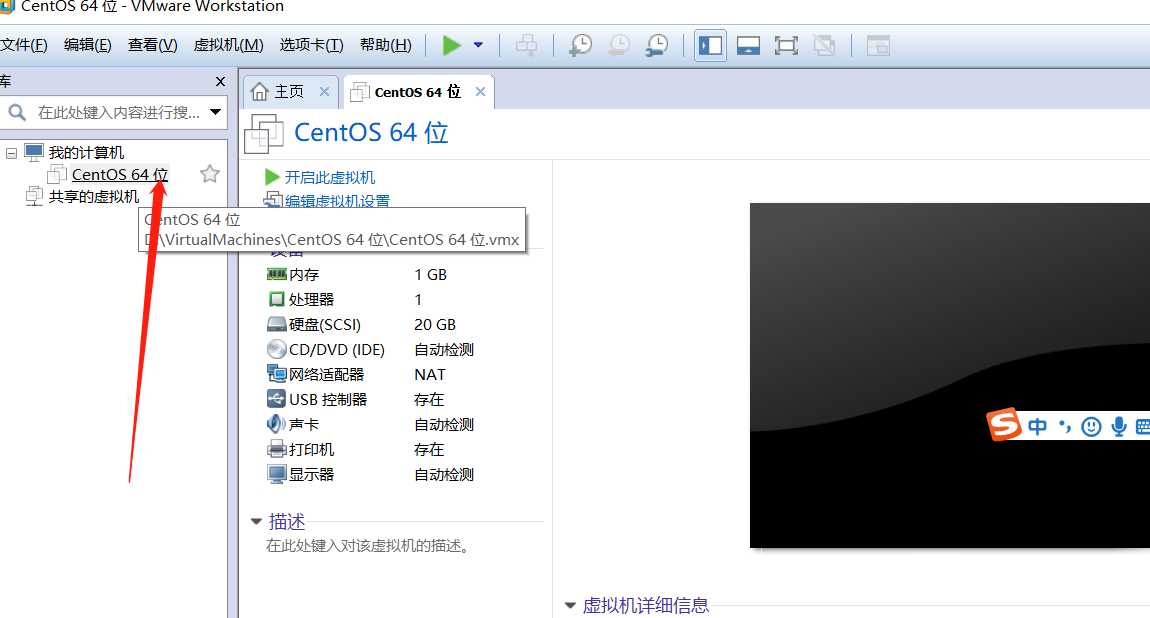The width and height of the screenshot is (1150, 618).
Task: Toggle the library sidebar view icon
Action: tap(710, 45)
